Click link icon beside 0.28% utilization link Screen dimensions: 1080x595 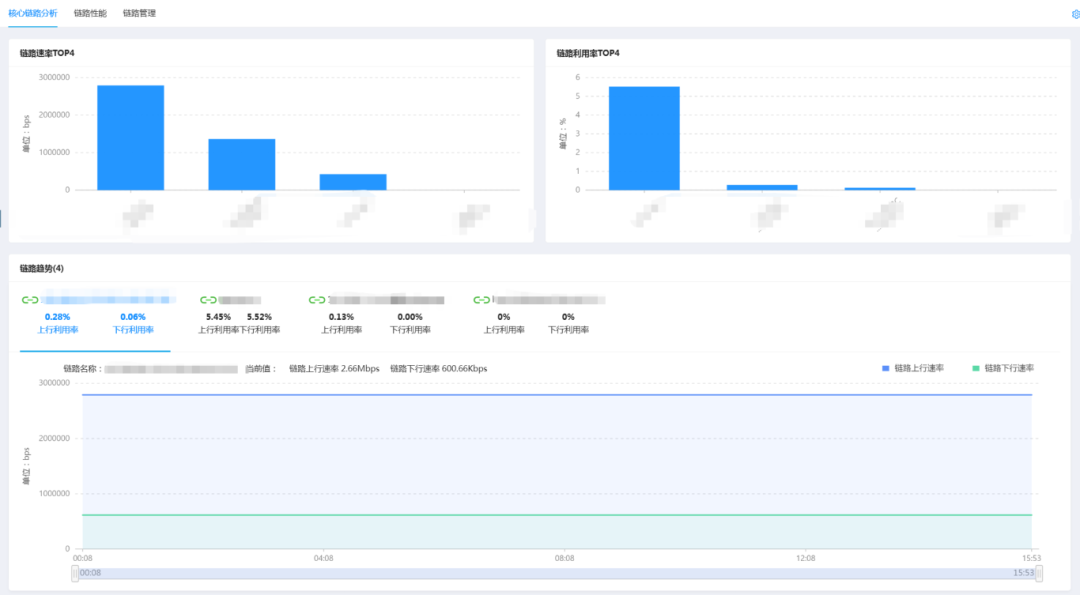(x=30, y=300)
